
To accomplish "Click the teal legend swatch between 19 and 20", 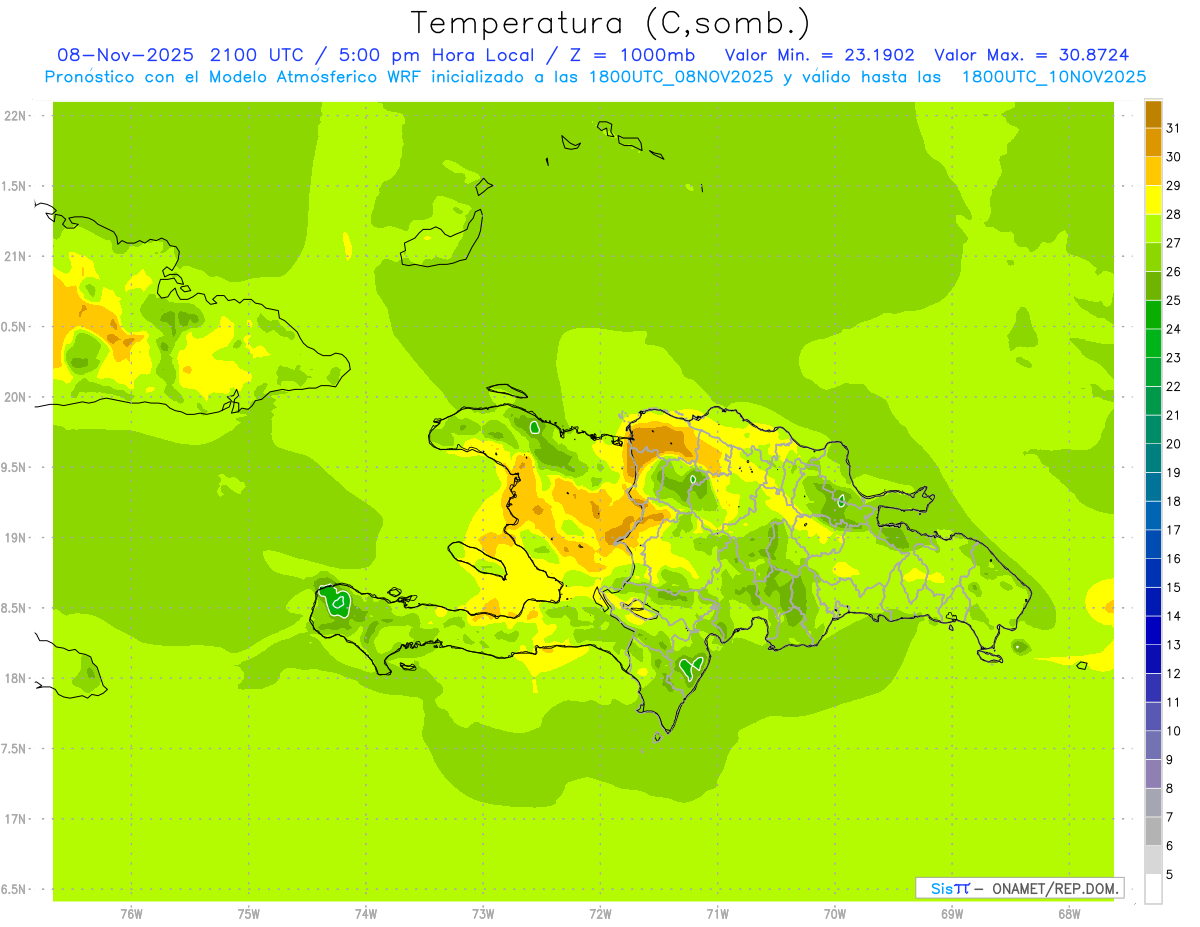I will [x=1154, y=458].
